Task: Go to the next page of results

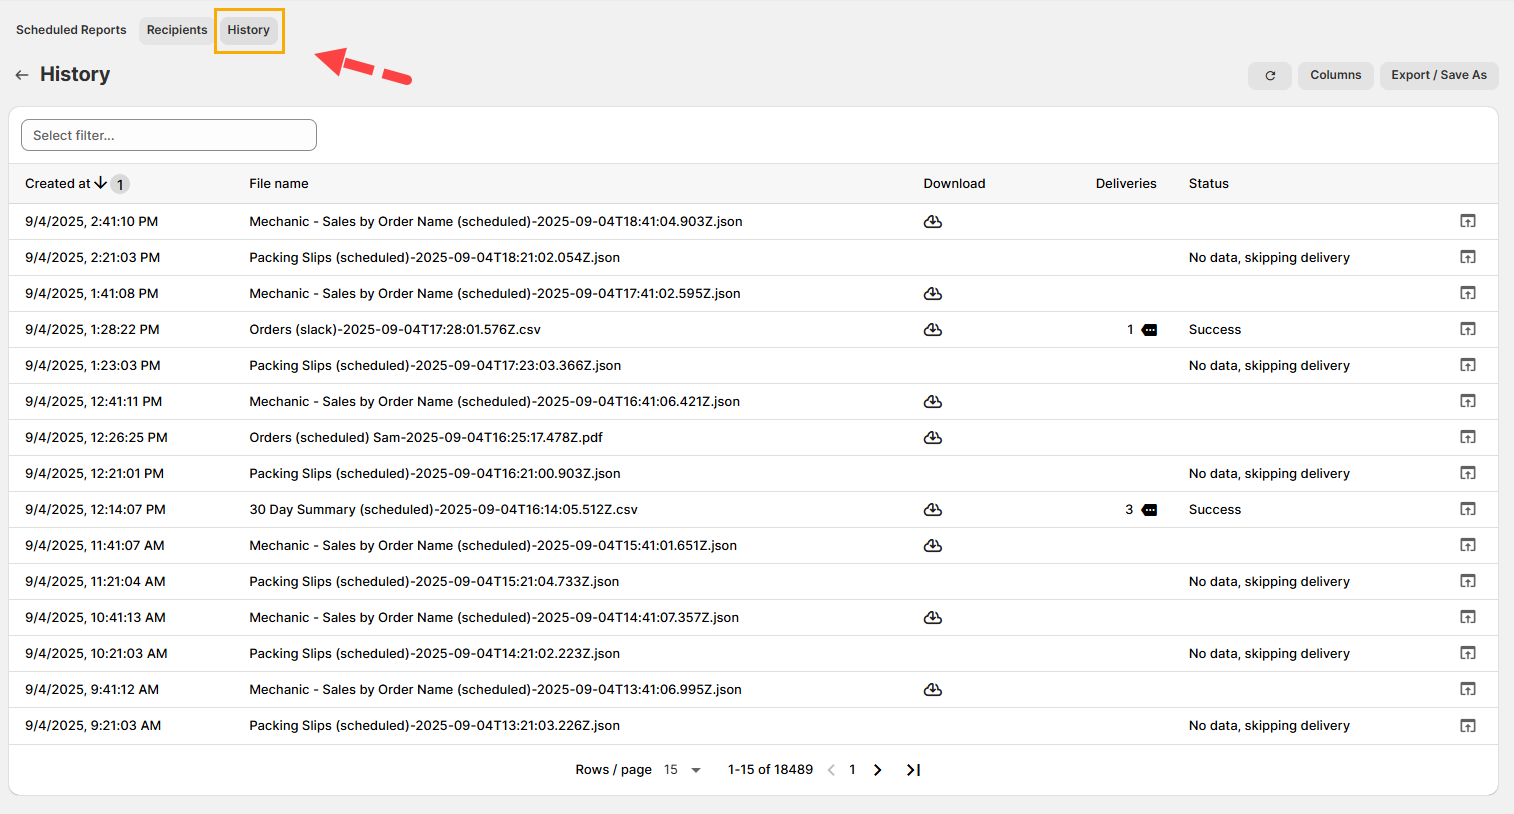Action: [877, 770]
